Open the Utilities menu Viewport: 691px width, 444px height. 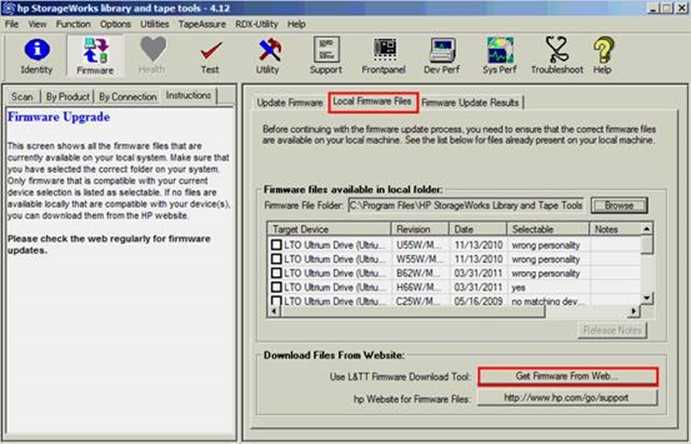pos(155,24)
